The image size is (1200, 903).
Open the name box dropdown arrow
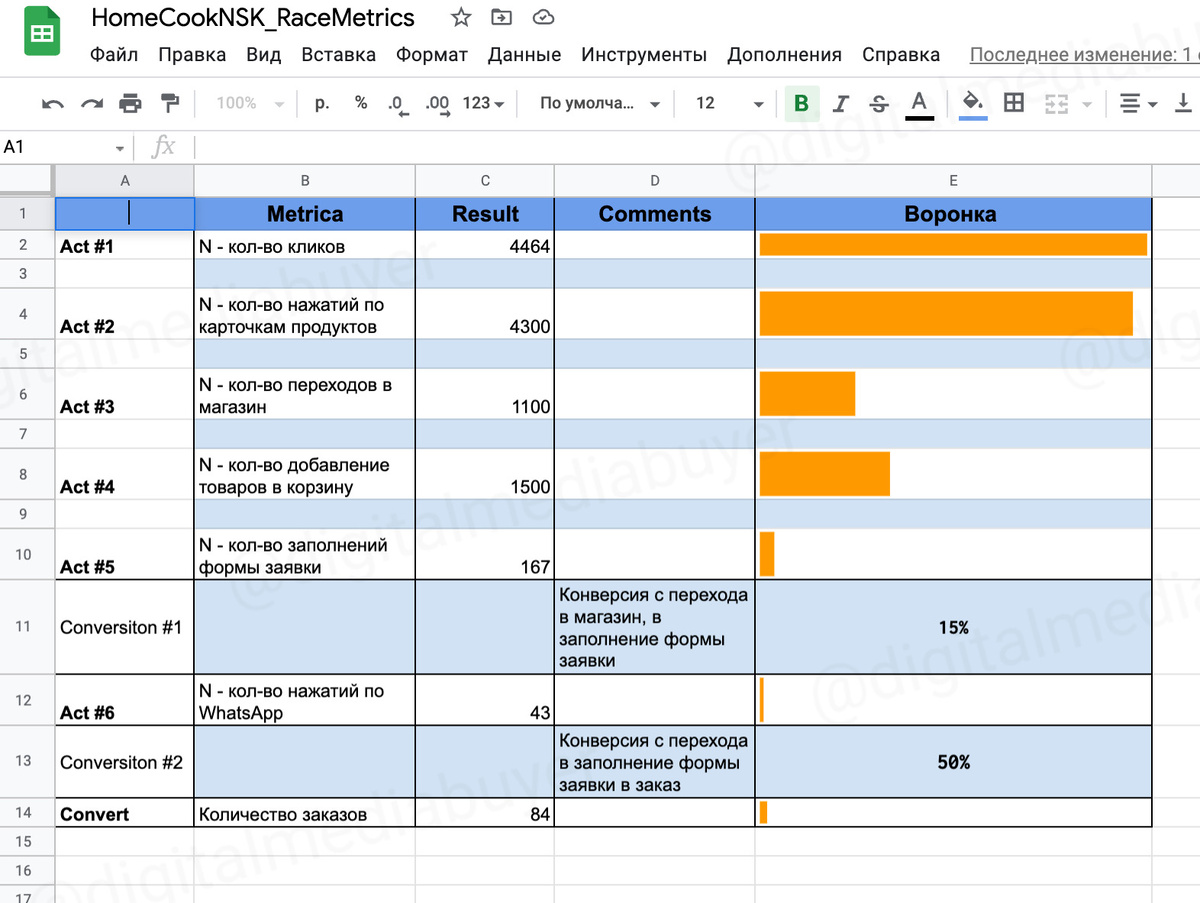(x=120, y=148)
